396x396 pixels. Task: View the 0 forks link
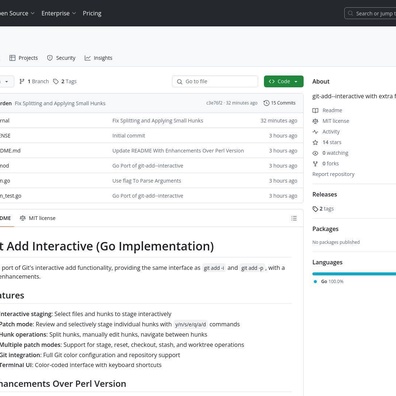(x=330, y=164)
